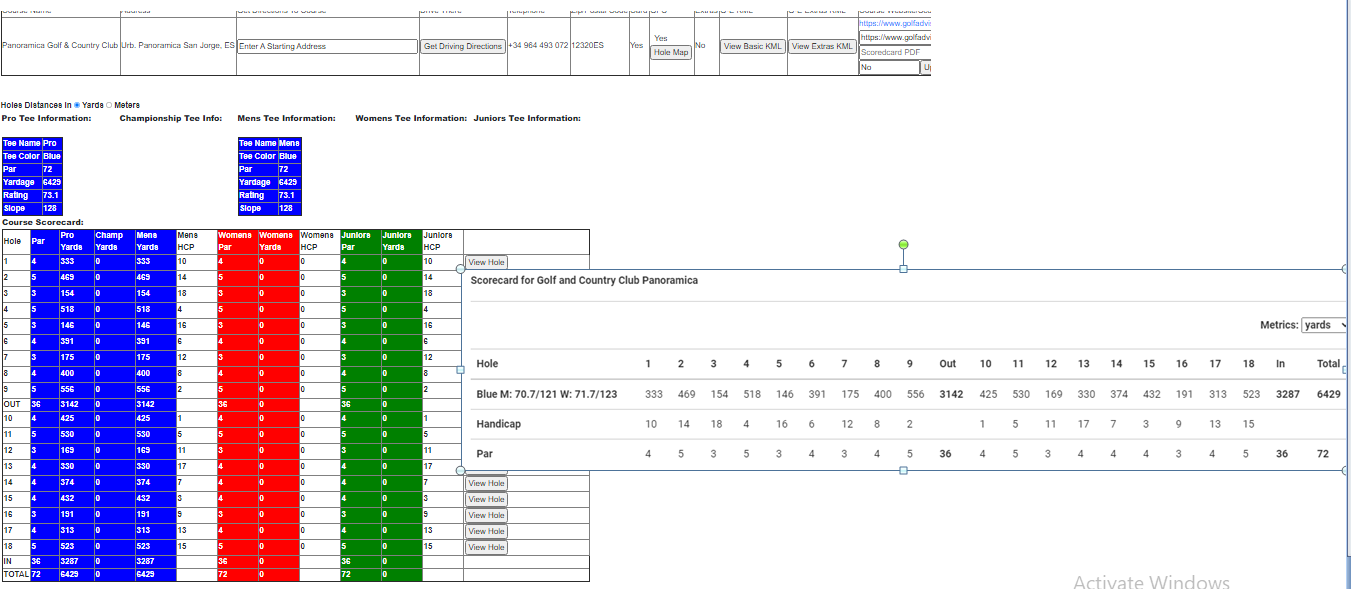This screenshot has height=589, width=1351.
Task: Click the TOTAL row label in course scorecard
Action: 15,575
